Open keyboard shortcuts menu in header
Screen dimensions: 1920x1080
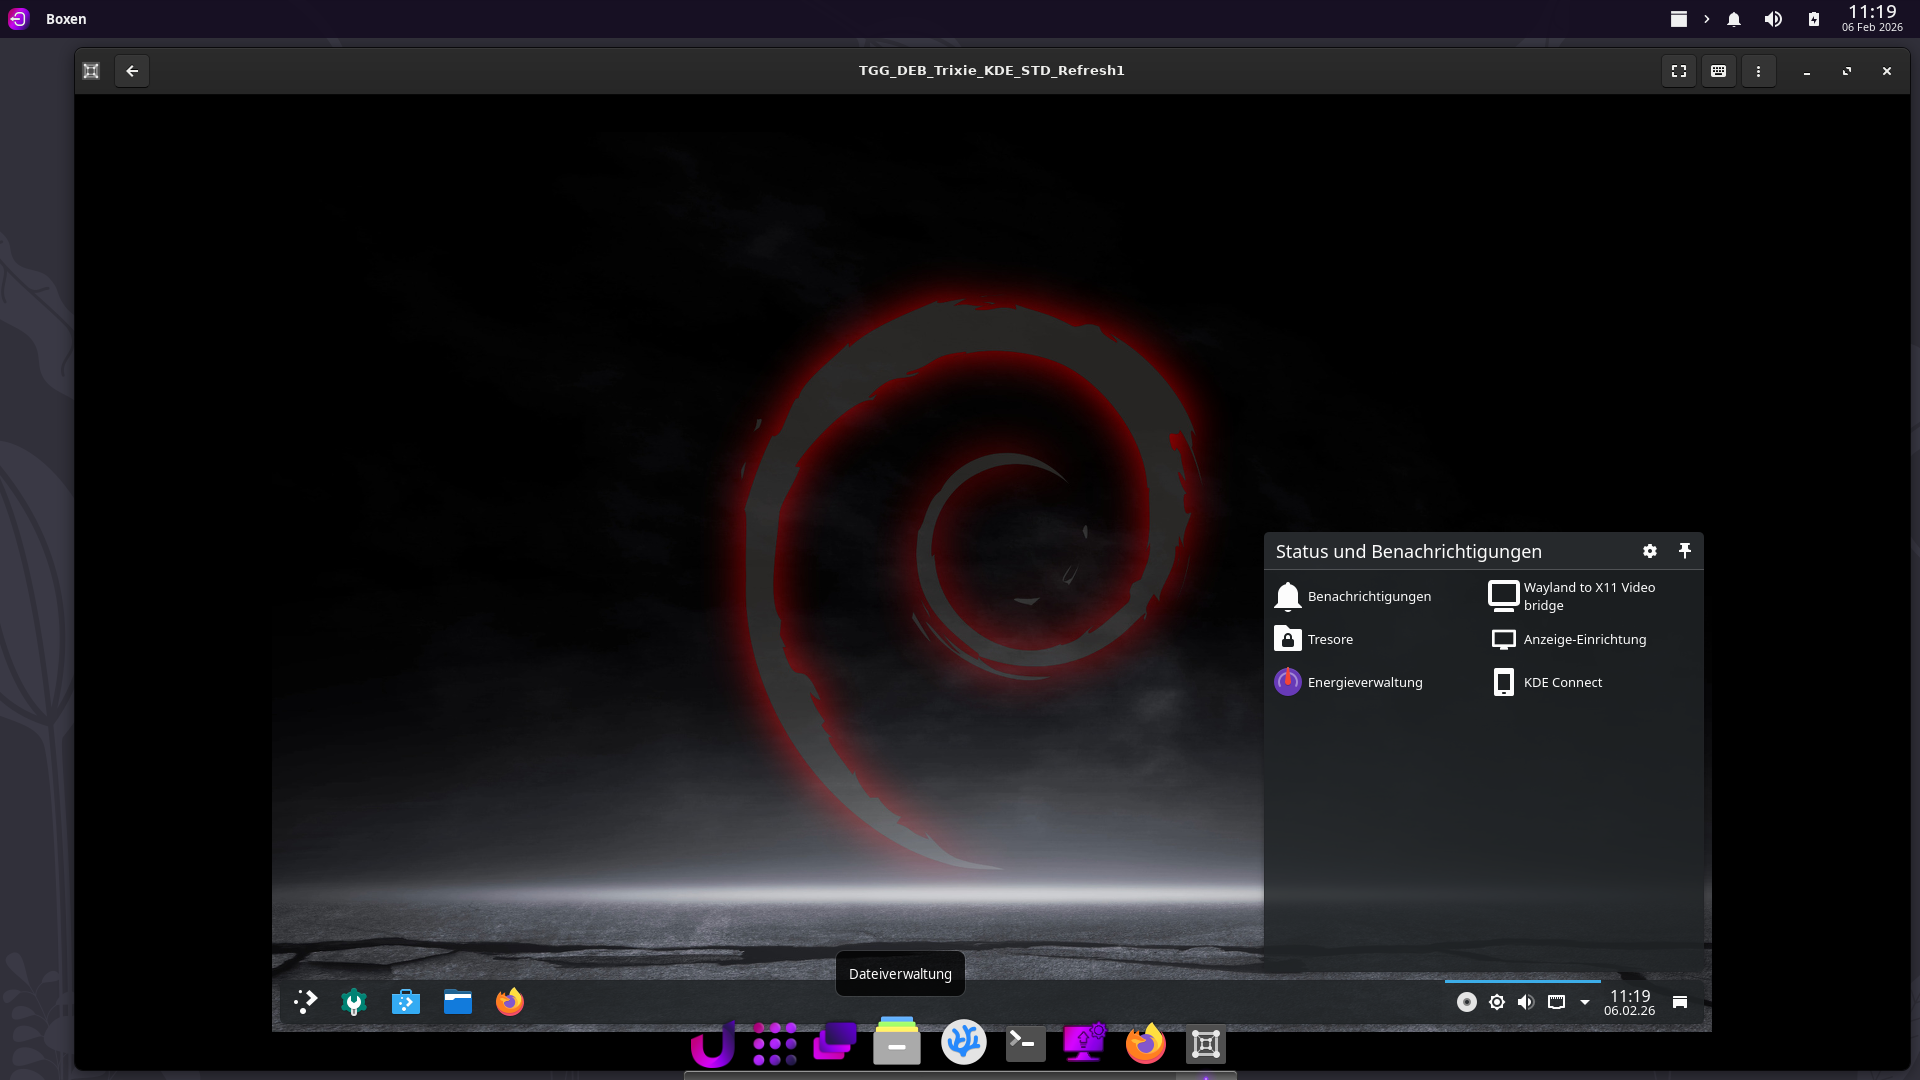1718,71
